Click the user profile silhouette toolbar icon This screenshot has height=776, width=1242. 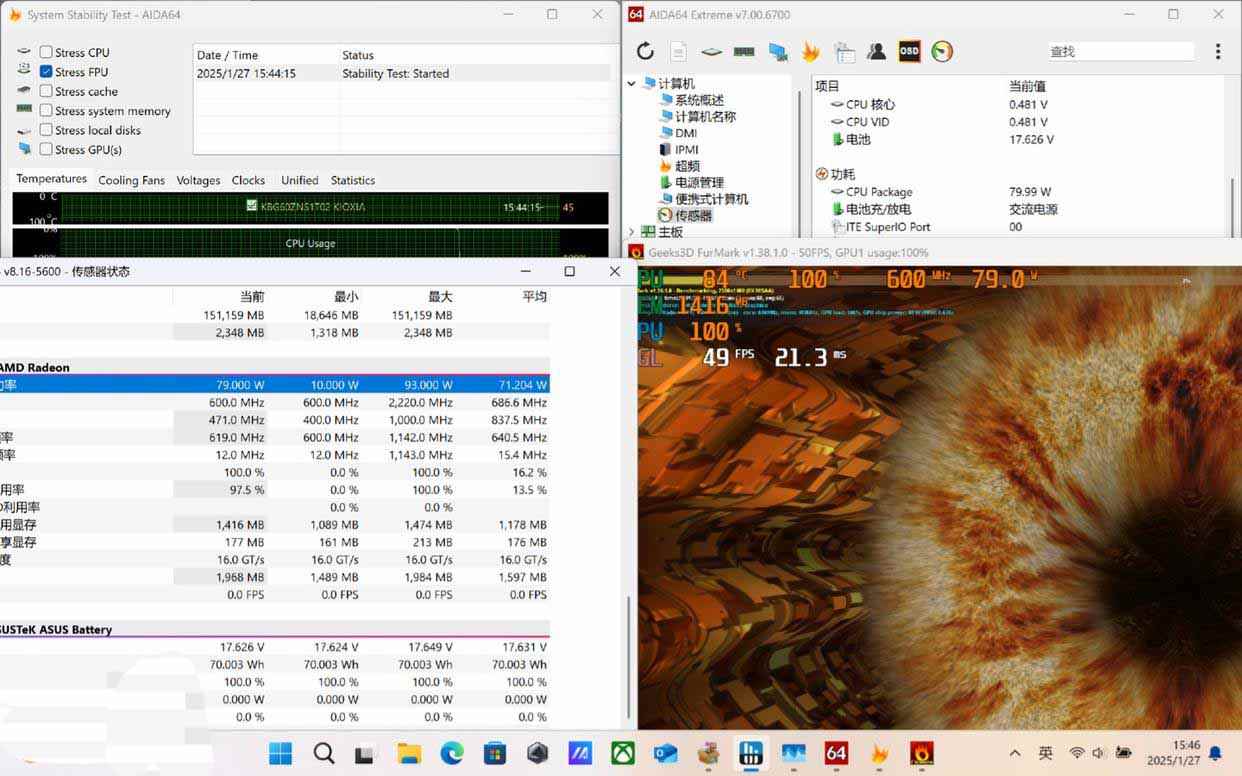876,52
